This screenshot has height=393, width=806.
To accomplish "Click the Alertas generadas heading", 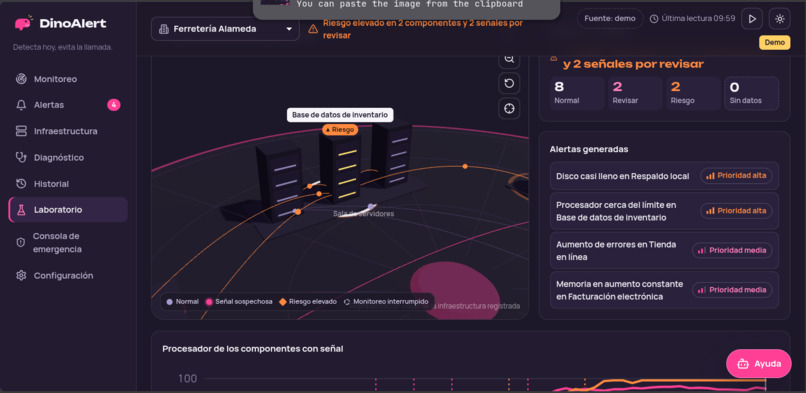I will [589, 149].
